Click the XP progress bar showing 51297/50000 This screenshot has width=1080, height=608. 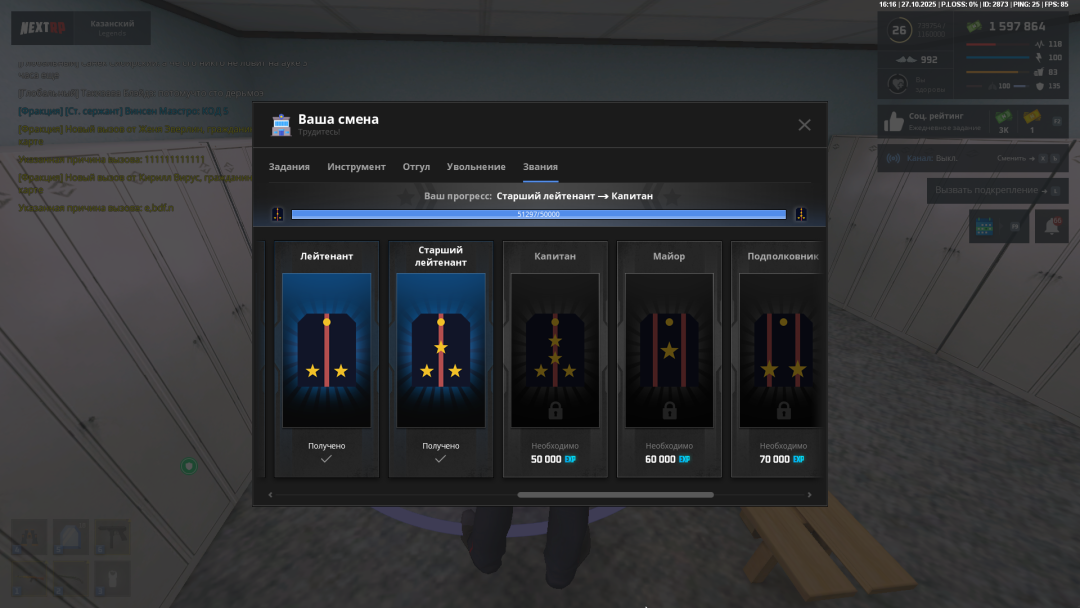tap(538, 214)
